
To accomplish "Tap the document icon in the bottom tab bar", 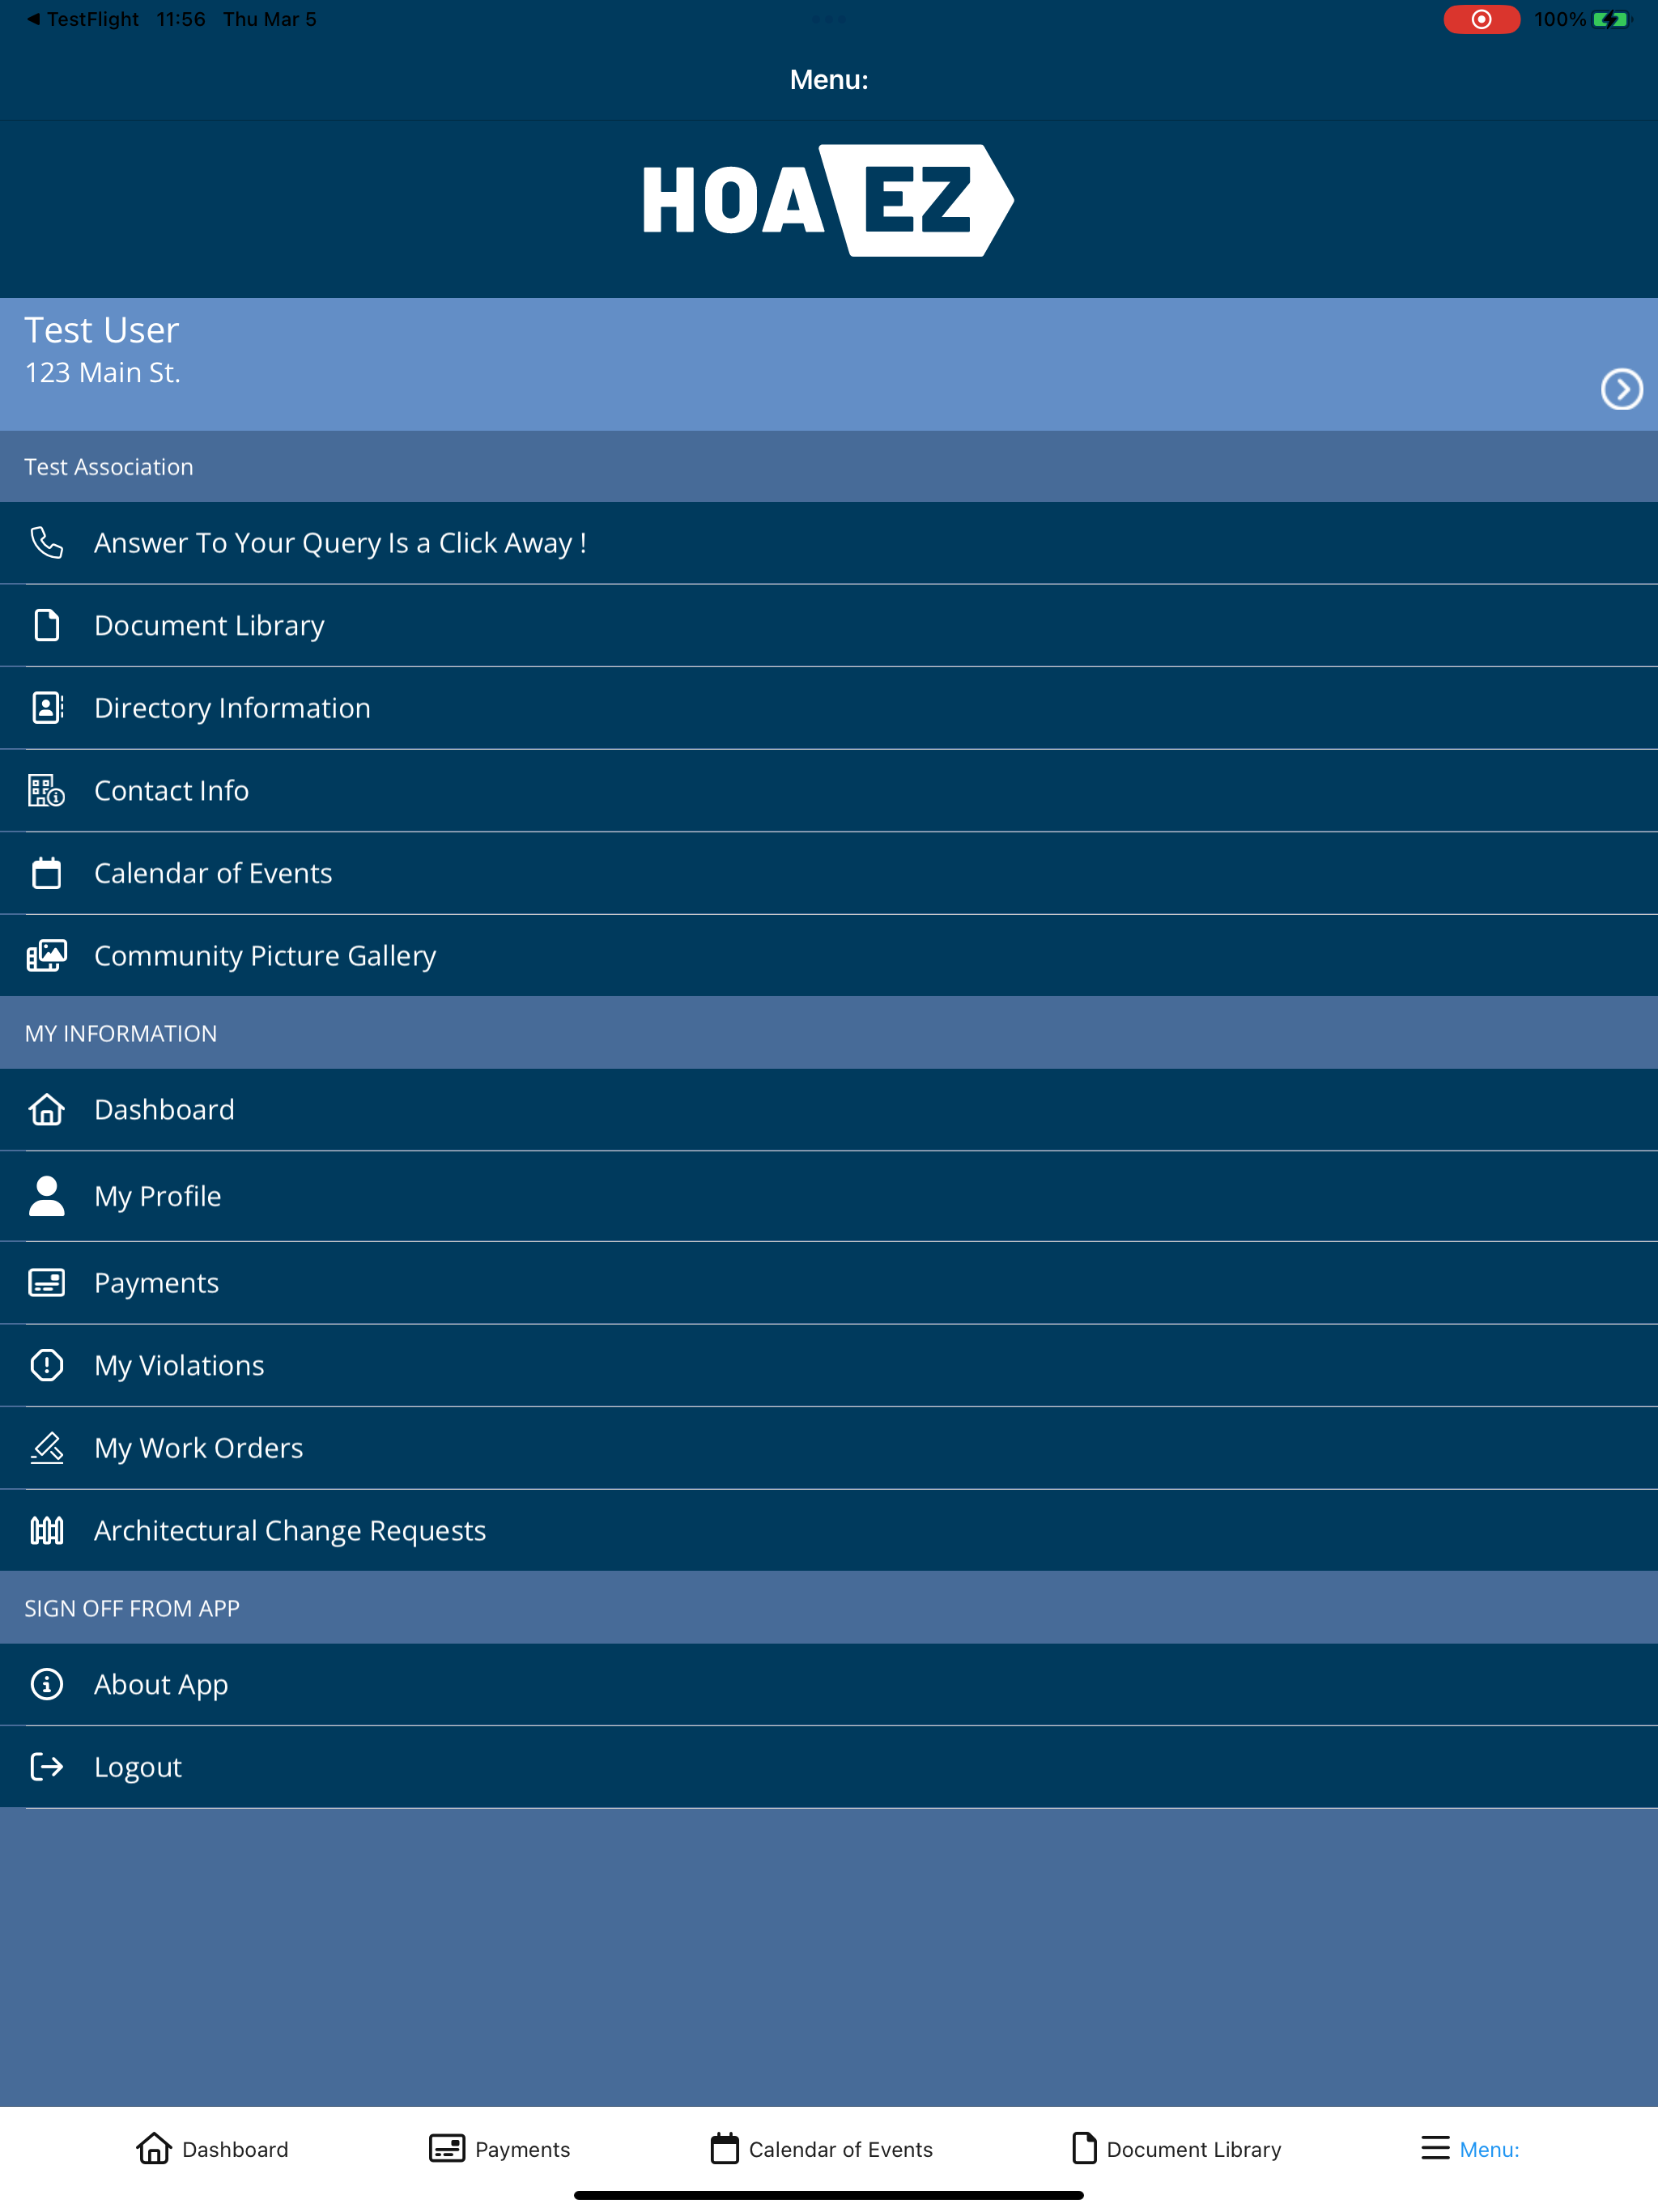I will (x=1084, y=2148).
